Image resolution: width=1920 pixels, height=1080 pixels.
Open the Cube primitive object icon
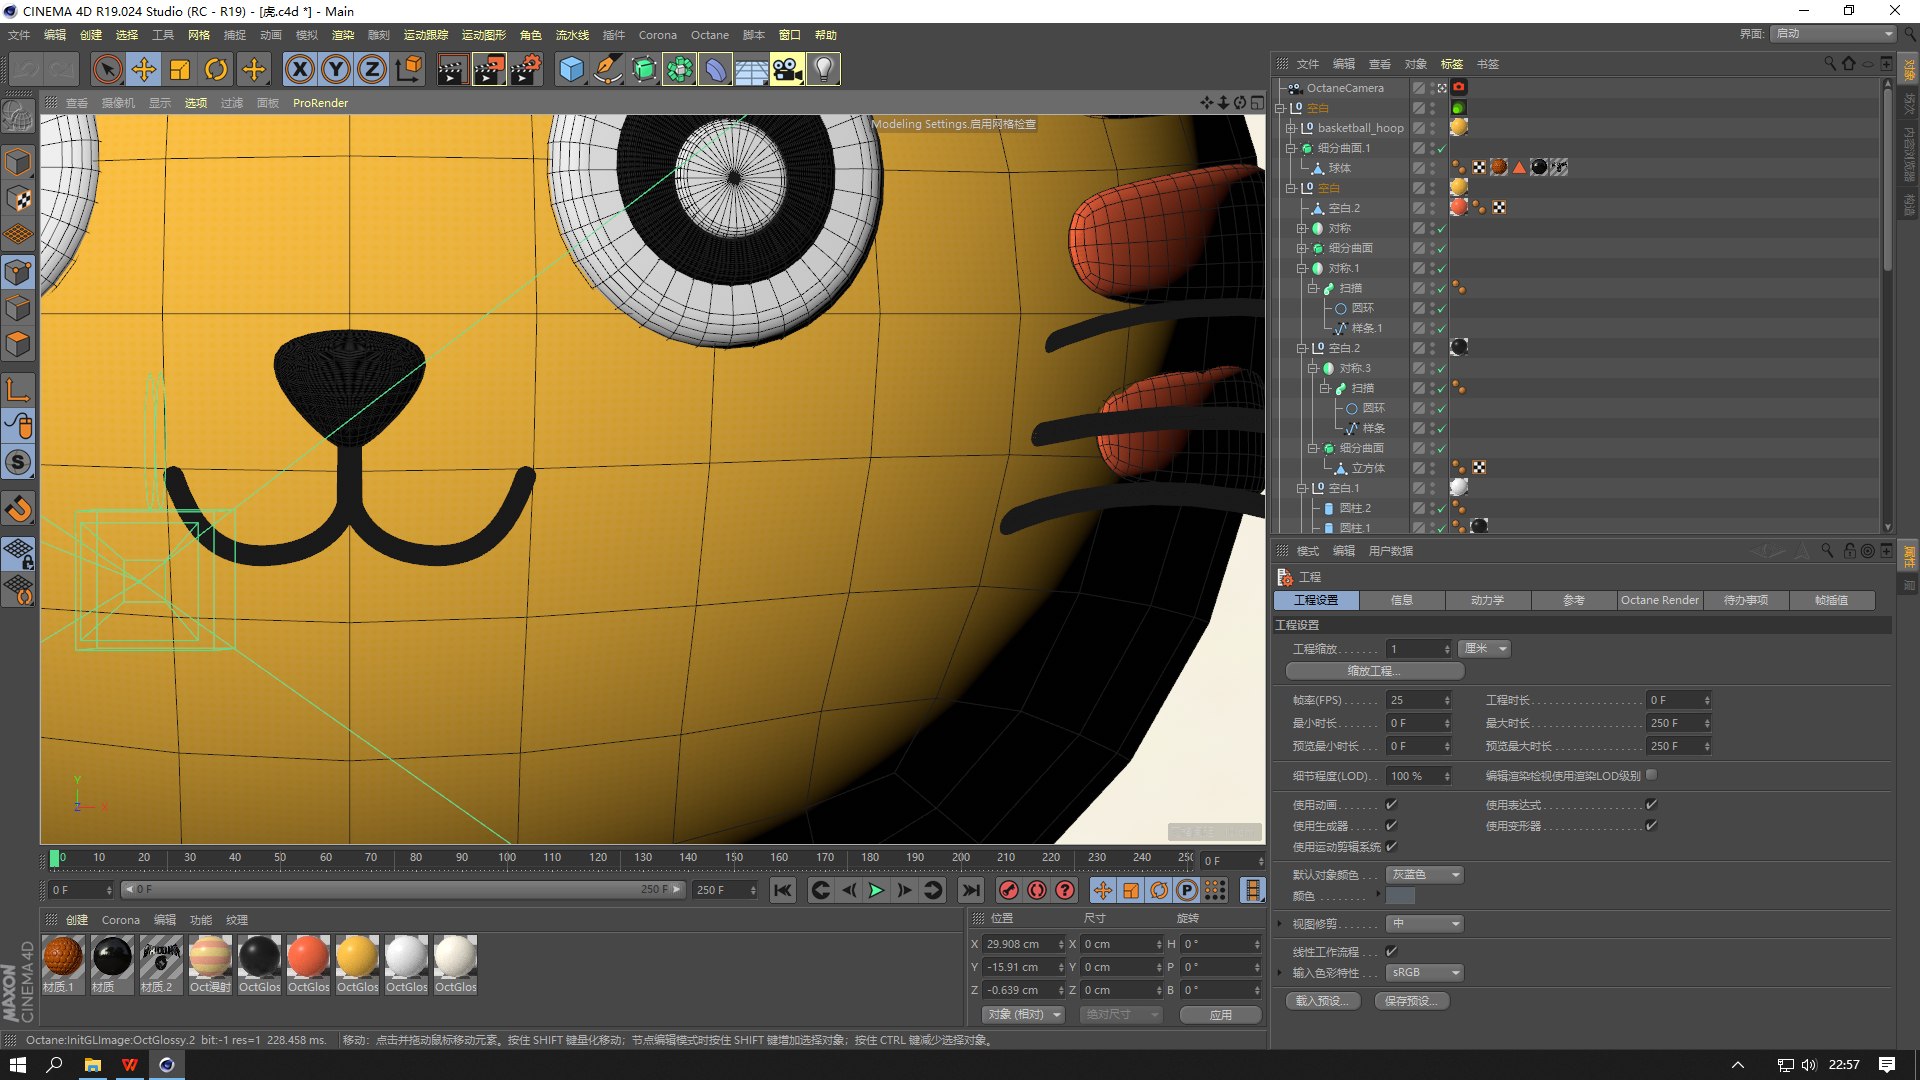[x=571, y=70]
